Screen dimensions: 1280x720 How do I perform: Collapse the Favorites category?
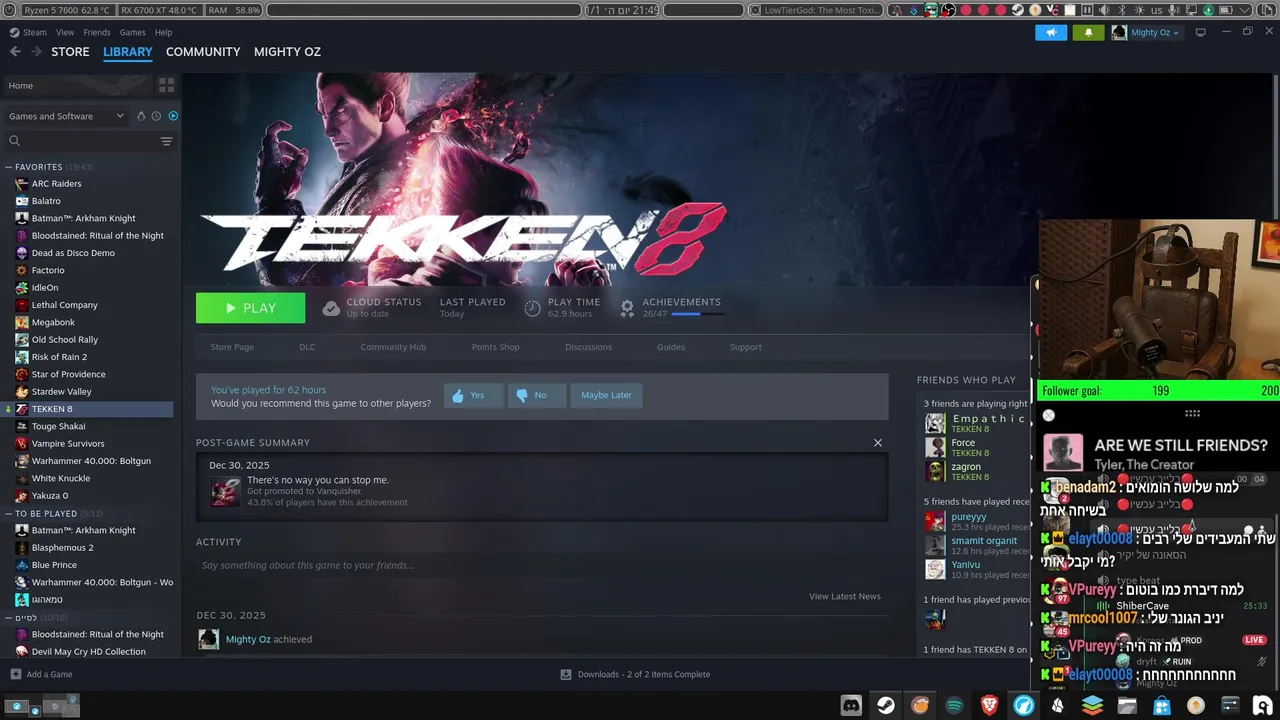point(9,167)
